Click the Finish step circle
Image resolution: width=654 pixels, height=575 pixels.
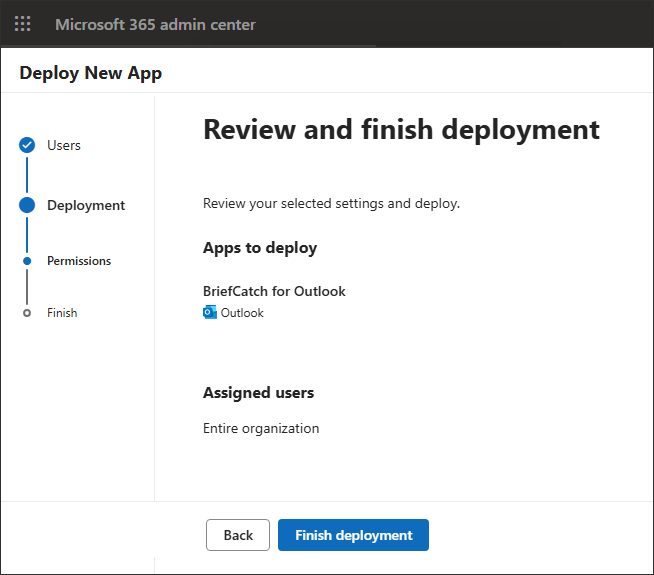pyautogui.click(x=27, y=313)
